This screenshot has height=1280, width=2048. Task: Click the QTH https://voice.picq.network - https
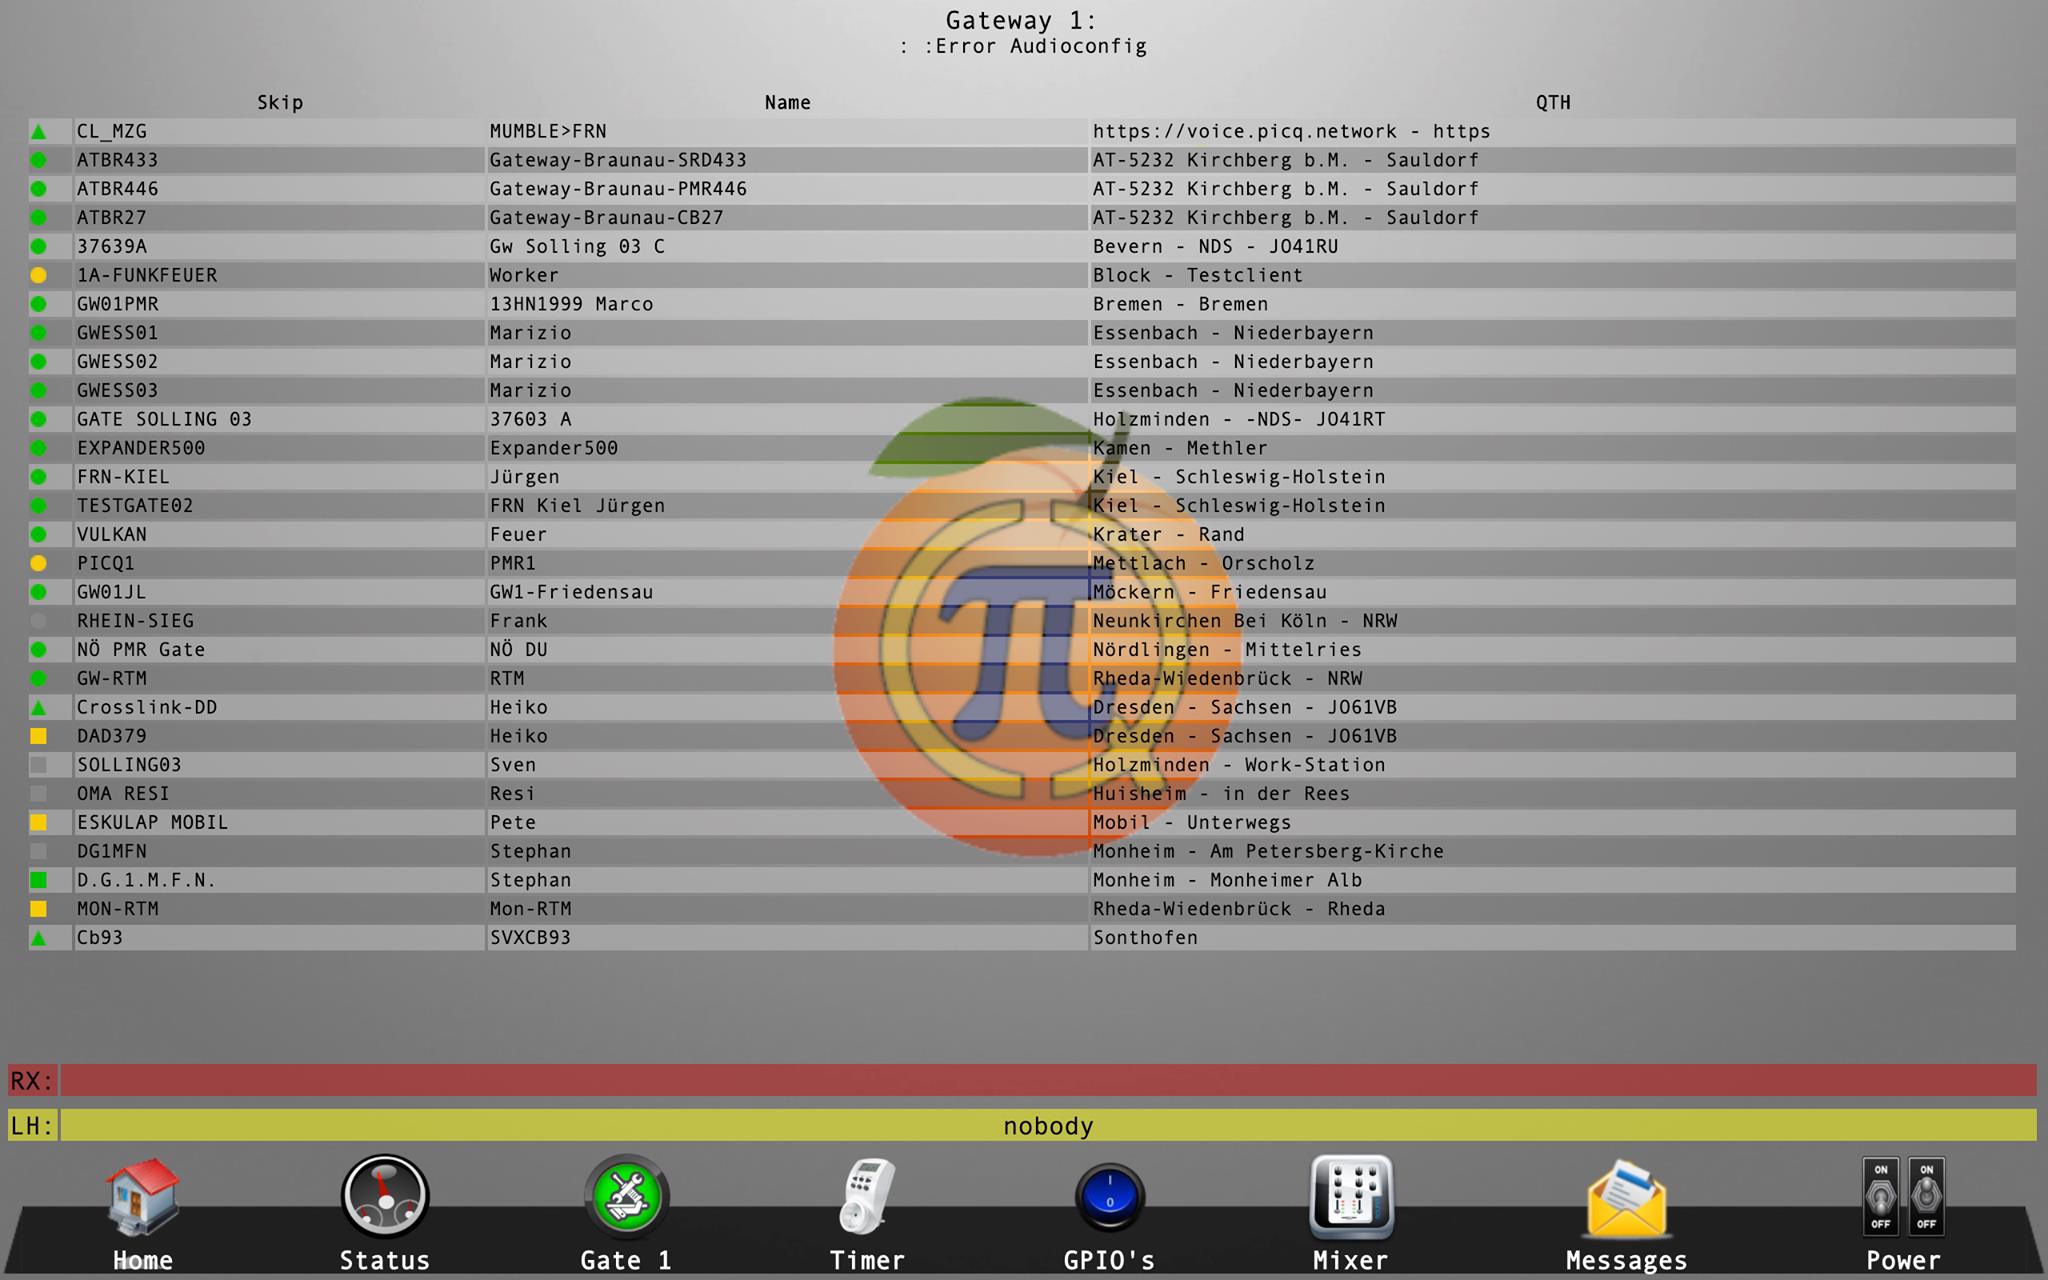coord(1291,131)
